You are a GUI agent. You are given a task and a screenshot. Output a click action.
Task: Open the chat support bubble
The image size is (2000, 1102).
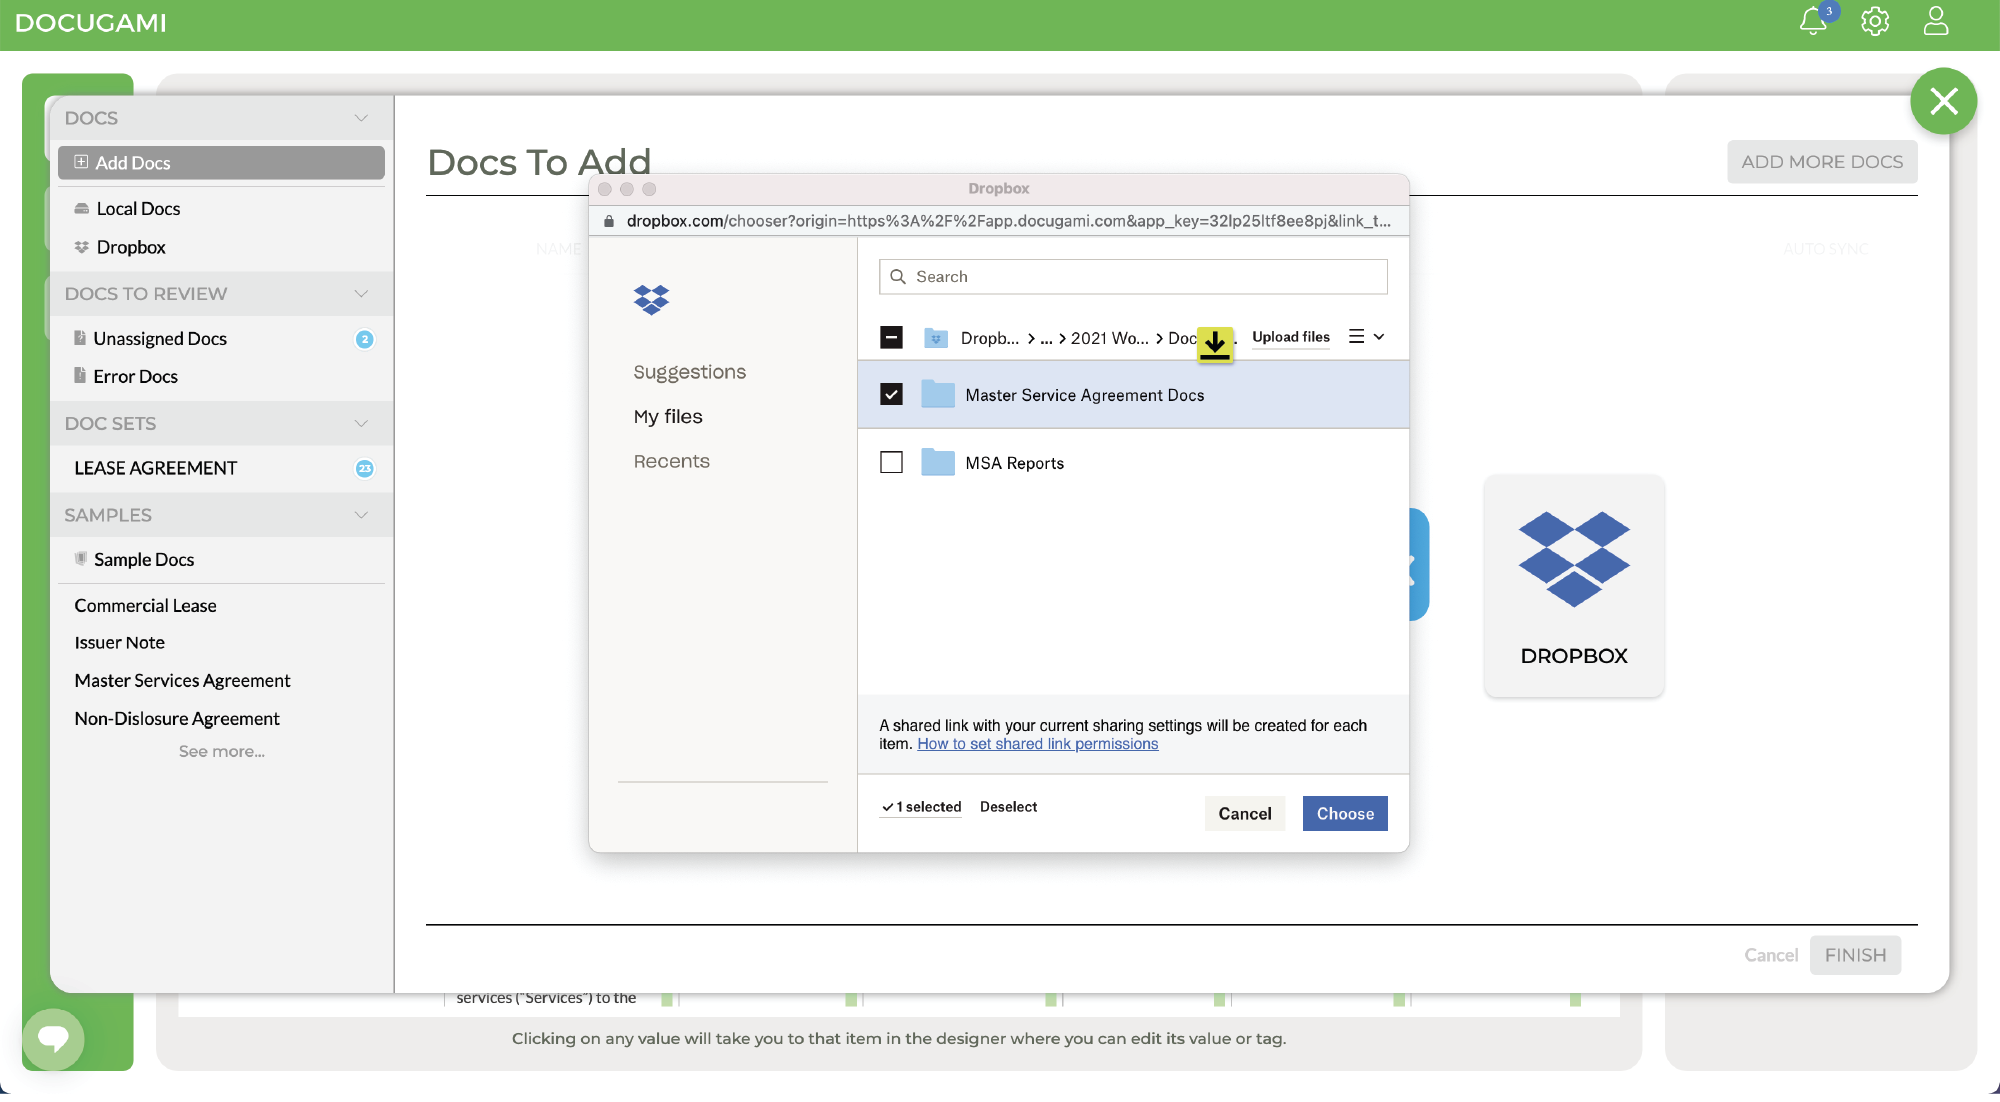point(53,1039)
